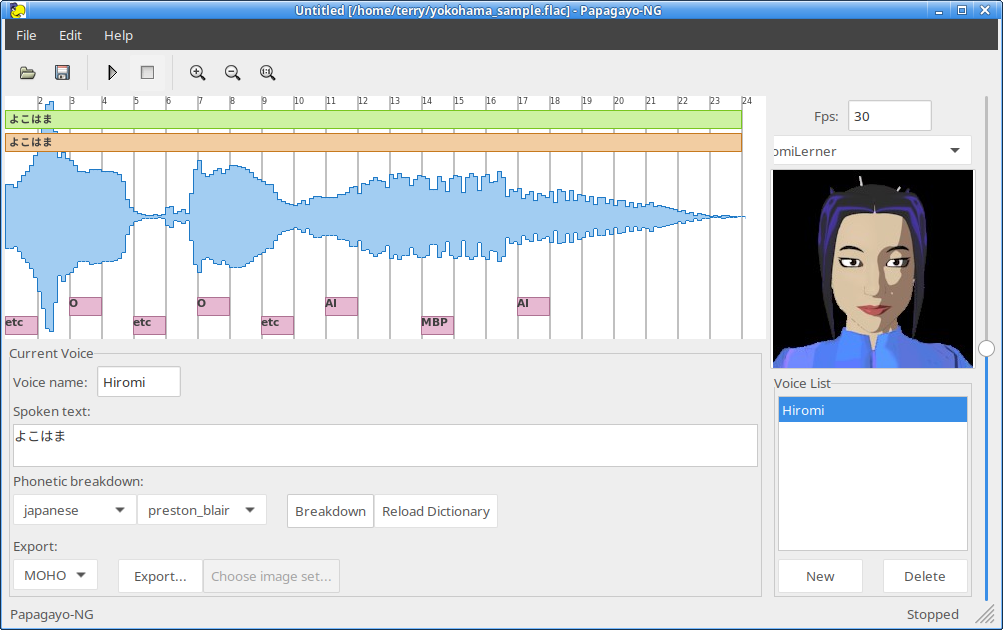Click the Papagayo parrot icon in title bar
1003x630 pixels.
pyautogui.click(x=18, y=10)
